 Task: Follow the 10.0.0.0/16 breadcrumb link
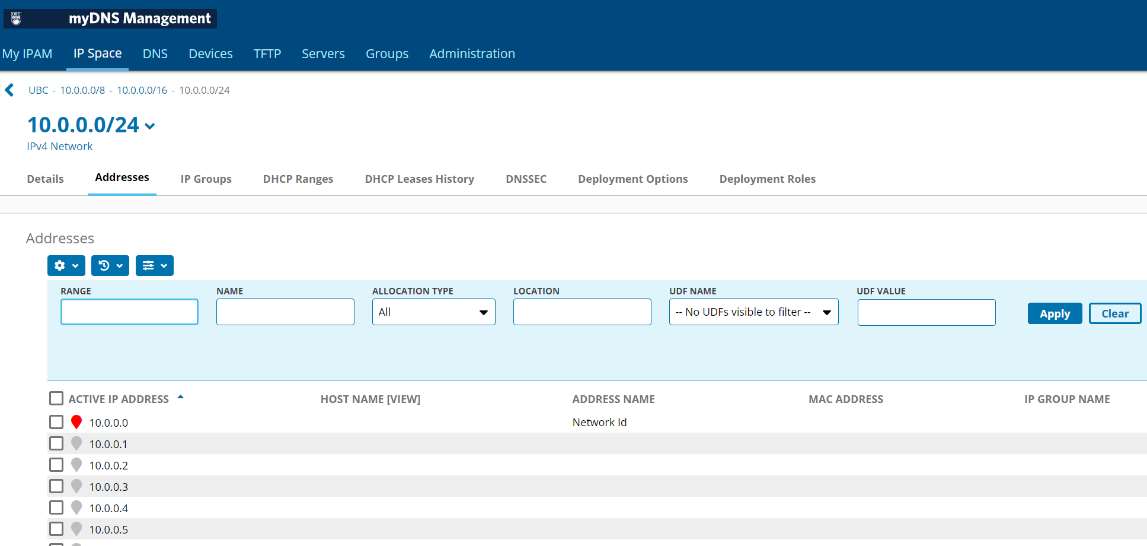pyautogui.click(x=142, y=90)
